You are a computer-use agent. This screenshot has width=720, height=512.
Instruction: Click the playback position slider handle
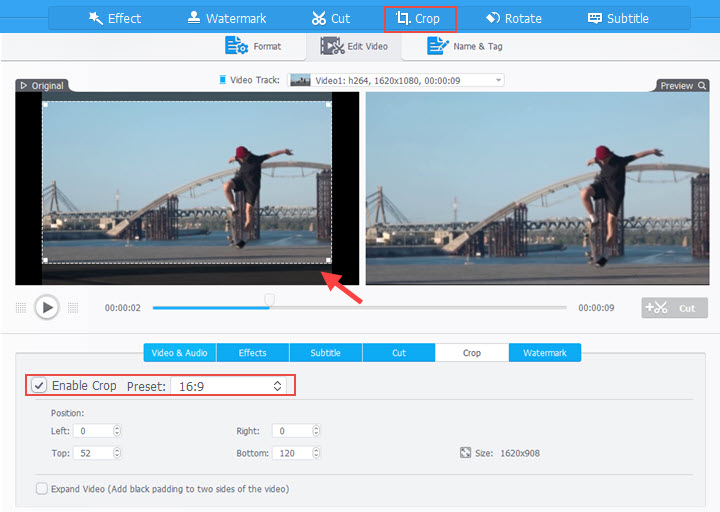click(270, 300)
